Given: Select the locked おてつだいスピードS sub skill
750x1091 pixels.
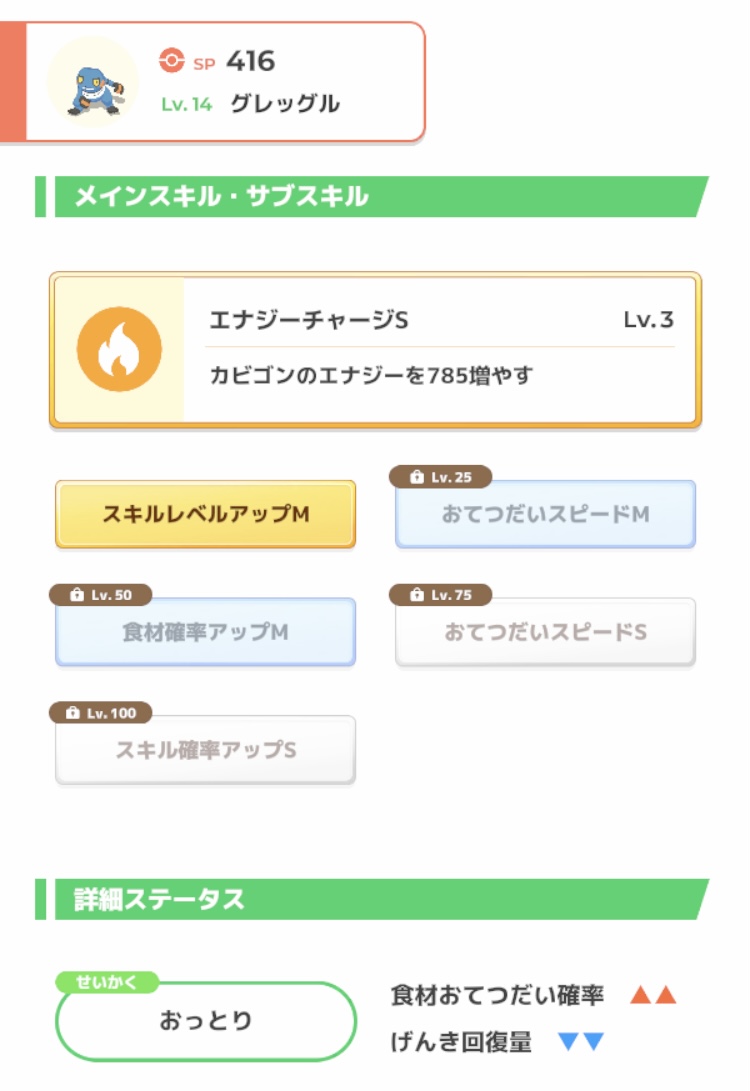Looking at the screenshot, I should [x=545, y=632].
